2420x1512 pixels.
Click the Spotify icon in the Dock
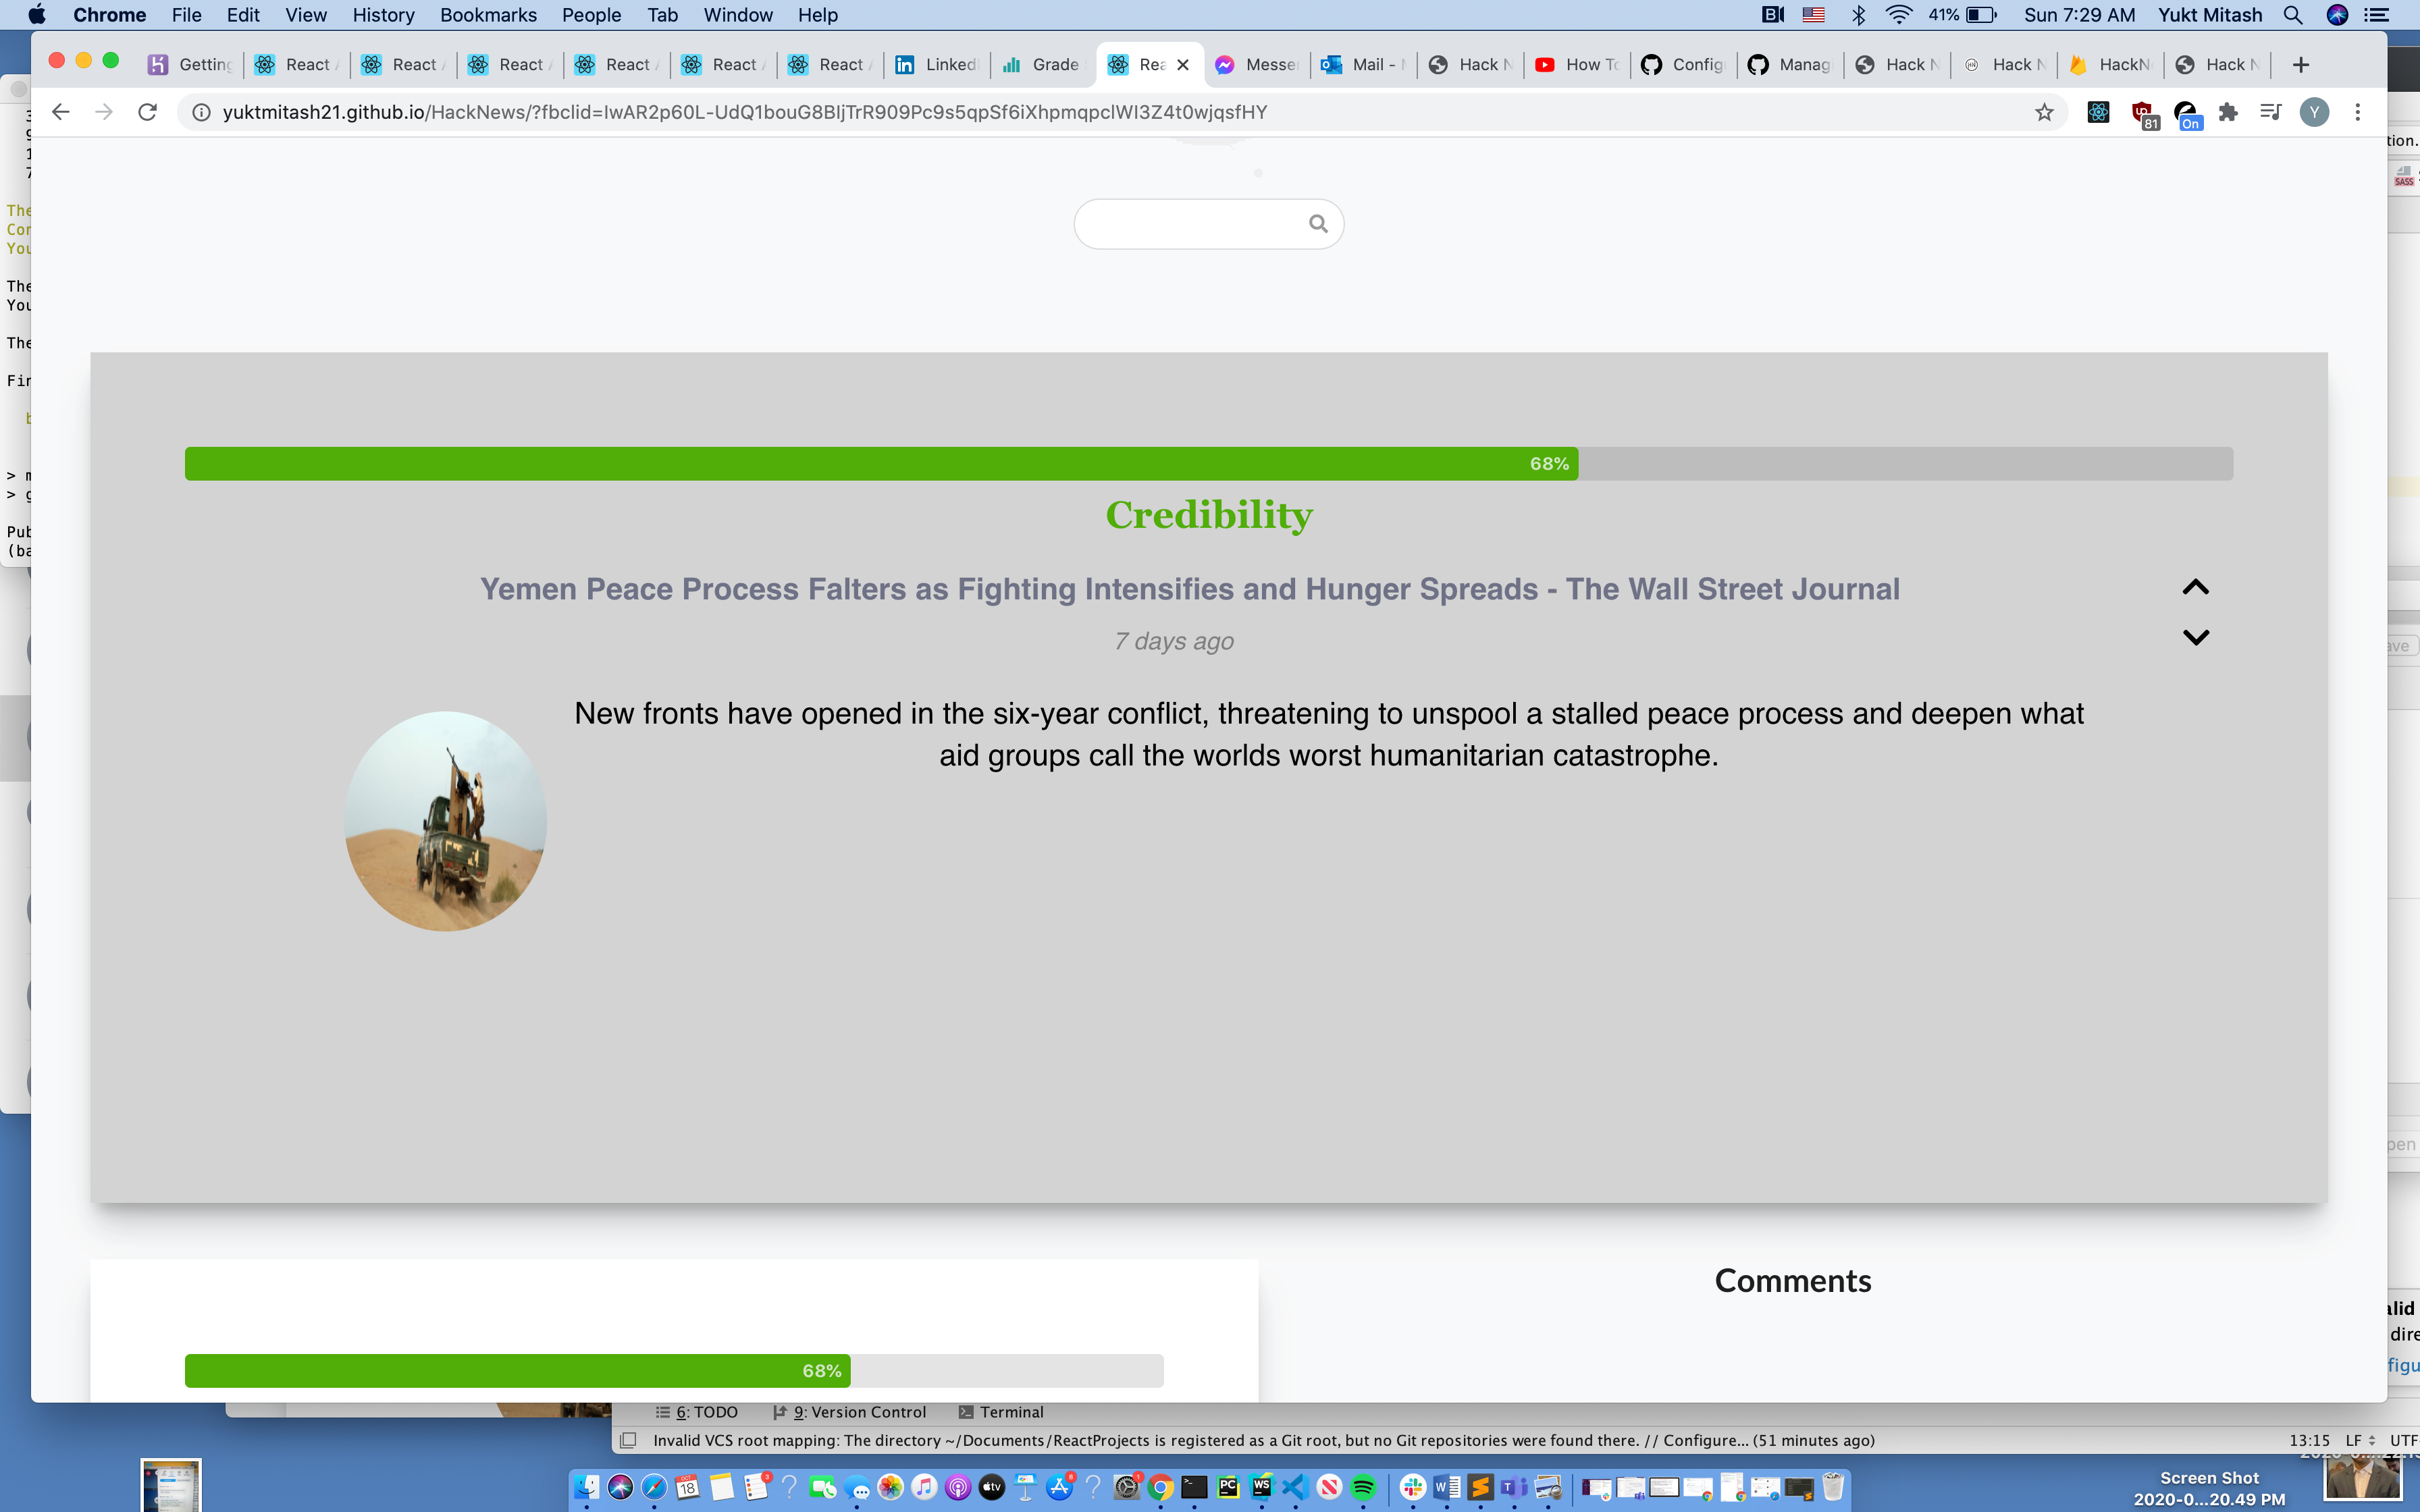[1363, 1487]
